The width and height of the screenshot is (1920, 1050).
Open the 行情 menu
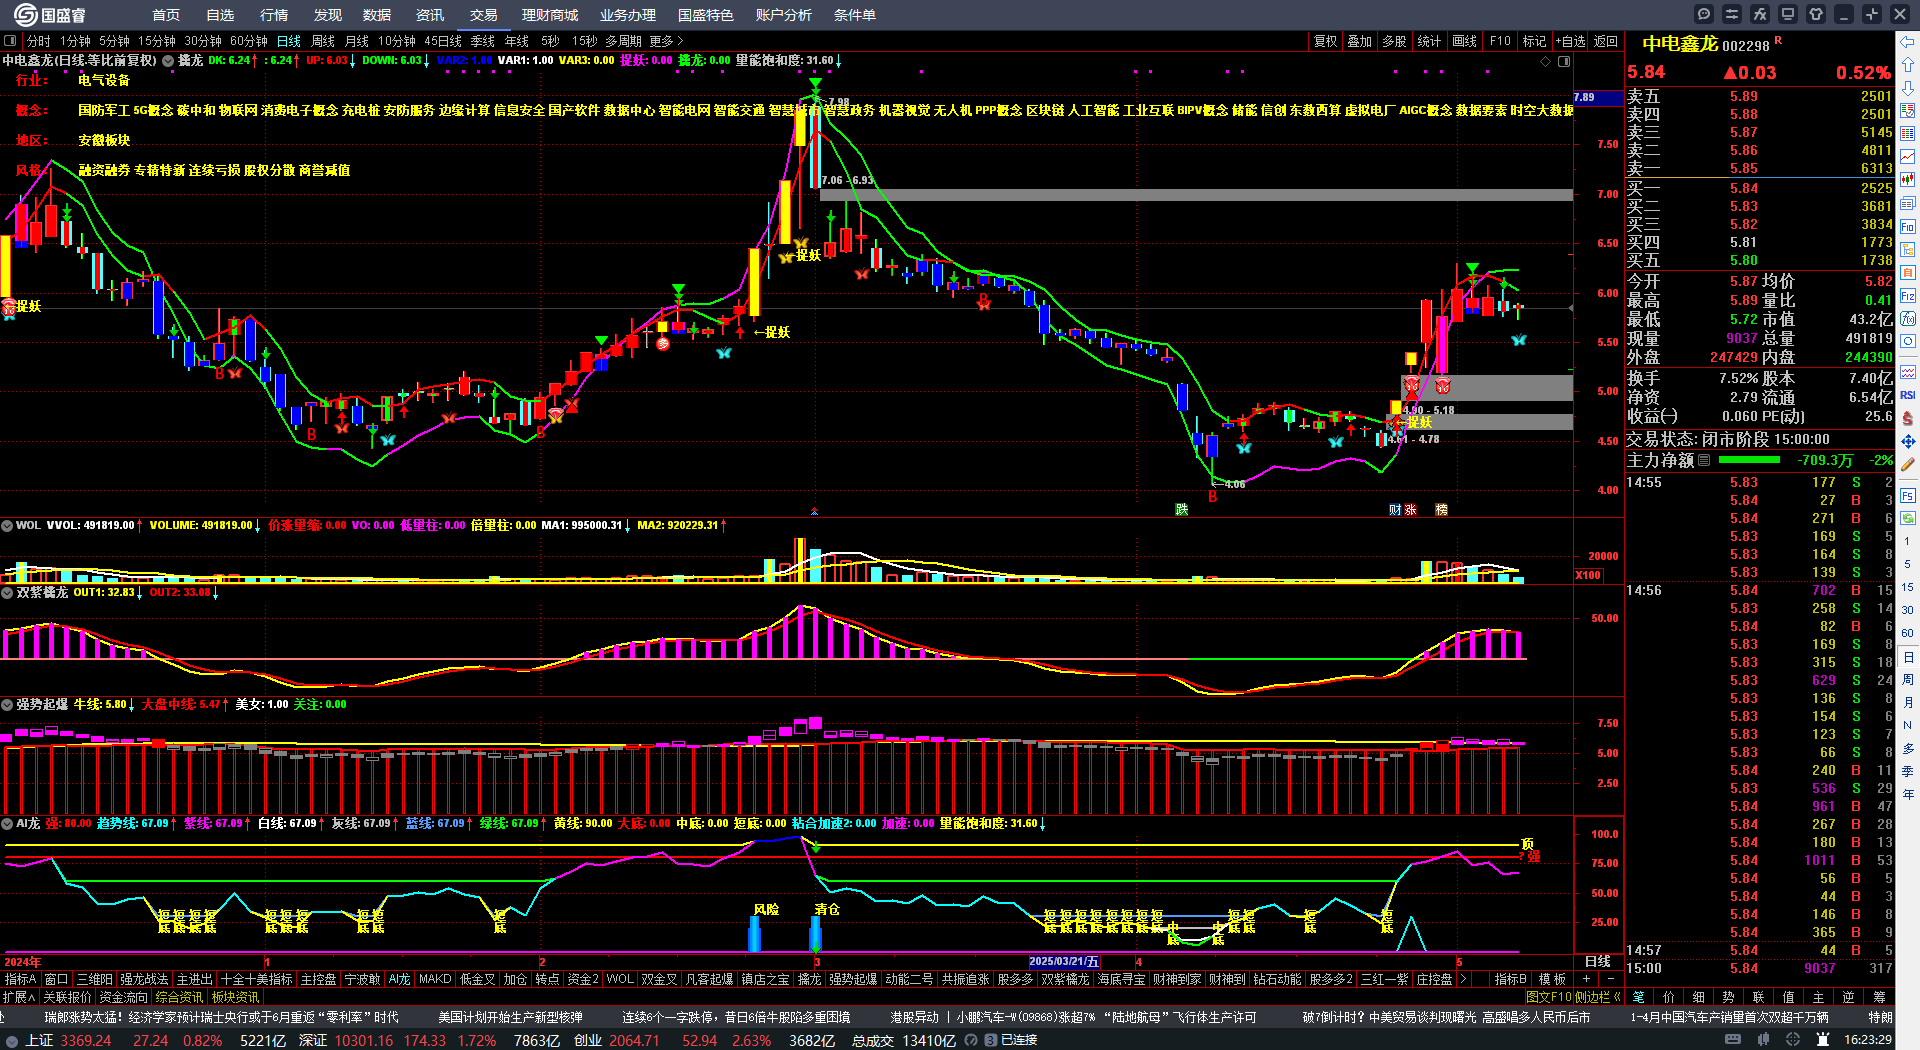[274, 15]
